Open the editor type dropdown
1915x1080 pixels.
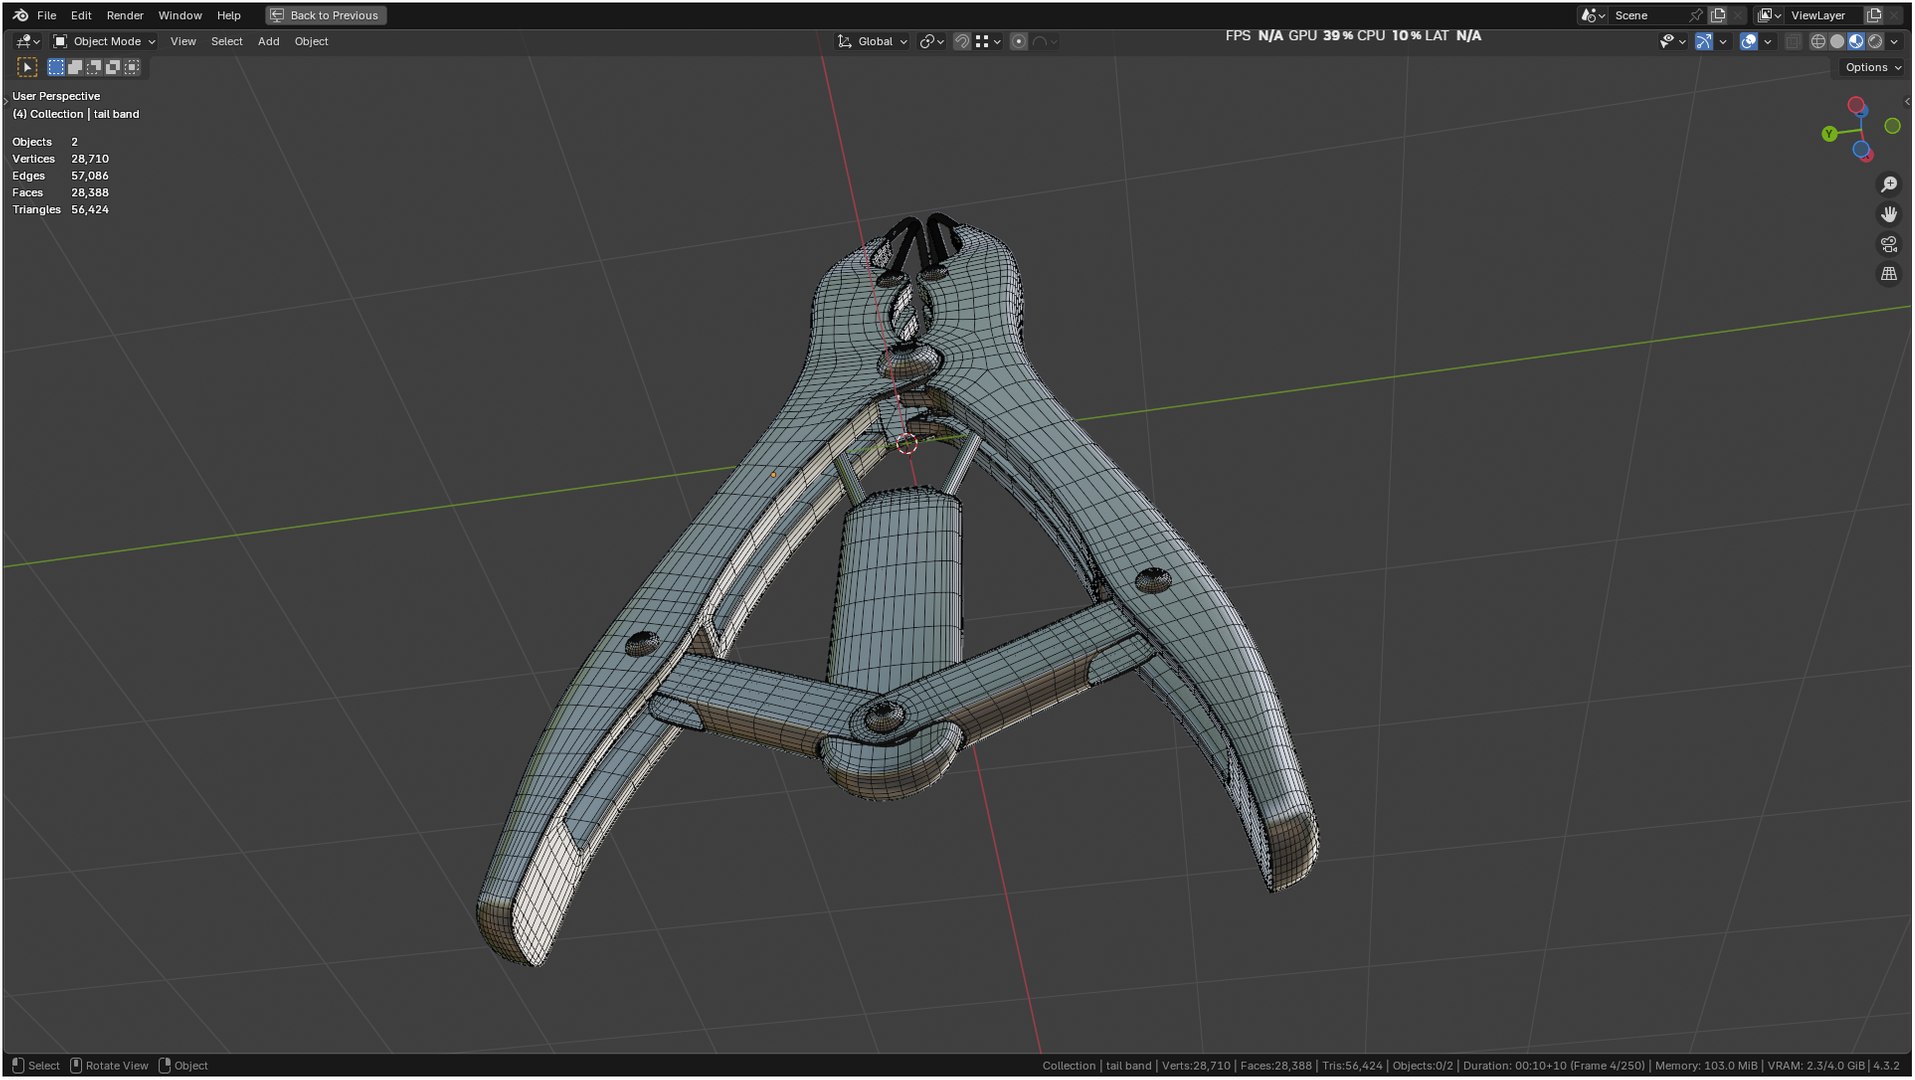click(x=28, y=41)
